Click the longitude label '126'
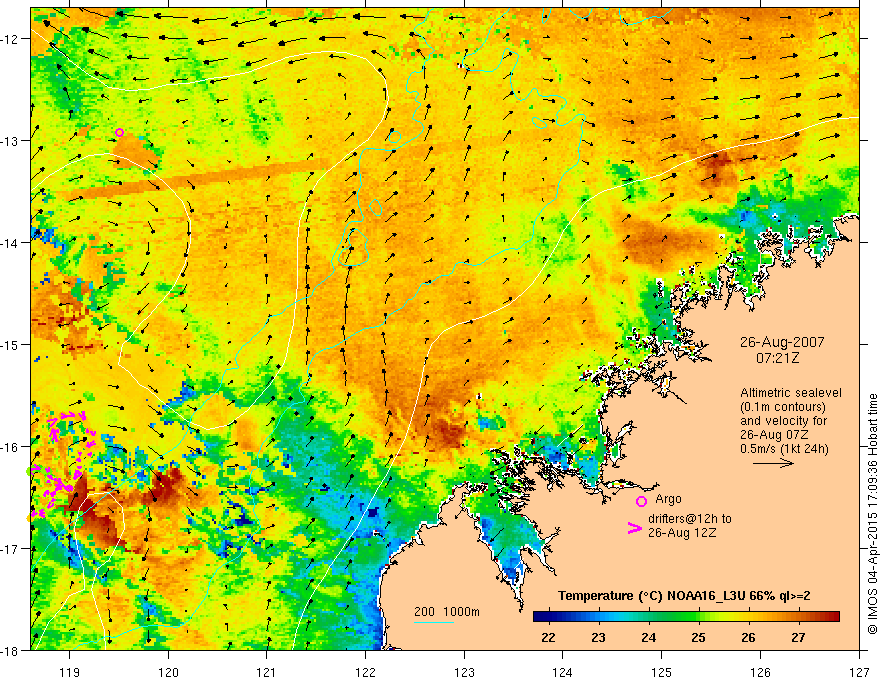This screenshot has width=880, height=680. tap(760, 672)
